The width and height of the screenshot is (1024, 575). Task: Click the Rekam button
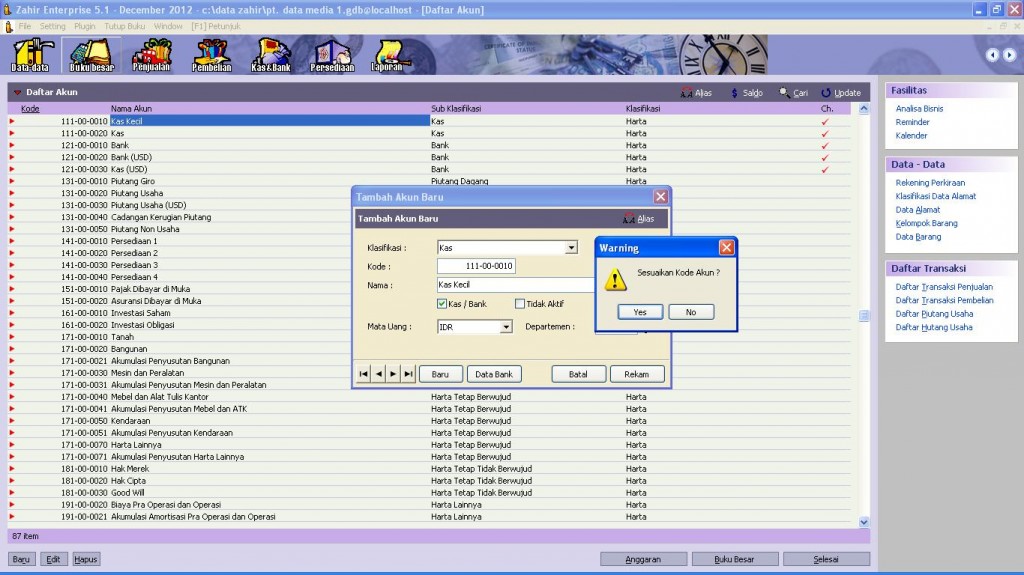tap(637, 374)
